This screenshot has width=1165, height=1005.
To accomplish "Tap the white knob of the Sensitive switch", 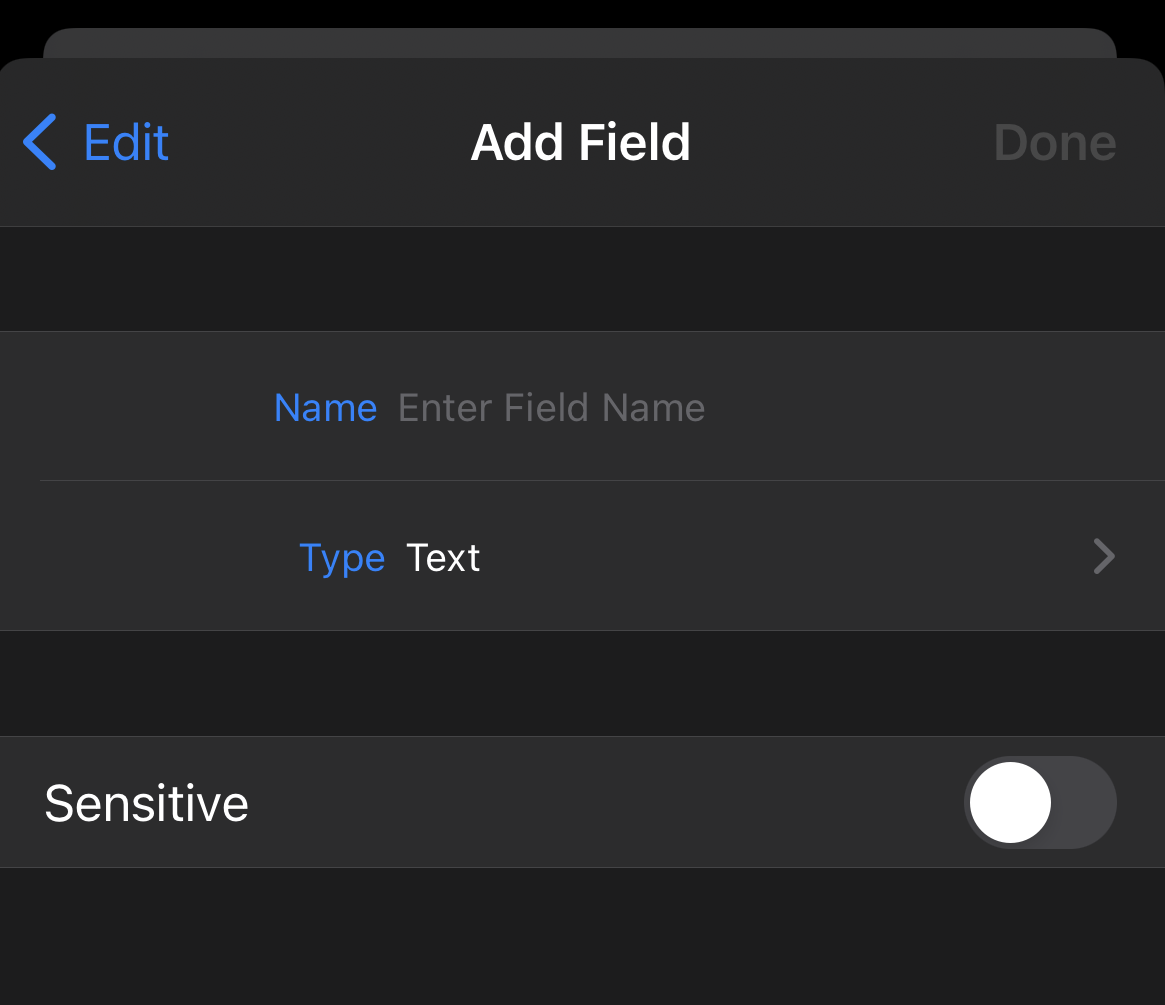I will tap(1010, 802).
